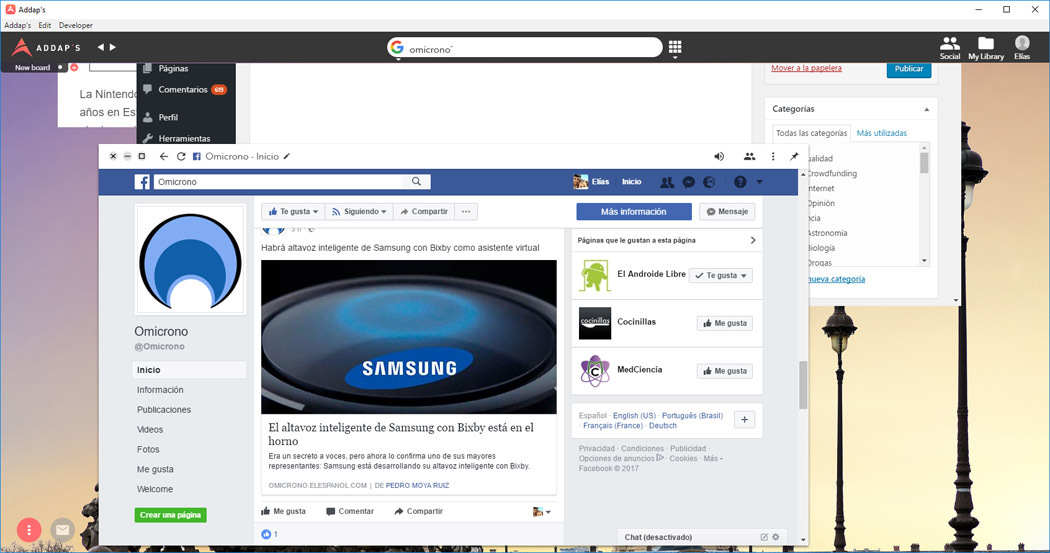The image size is (1050, 553).
Task: Click Compartir button on page toolbar
Action: coord(424,212)
